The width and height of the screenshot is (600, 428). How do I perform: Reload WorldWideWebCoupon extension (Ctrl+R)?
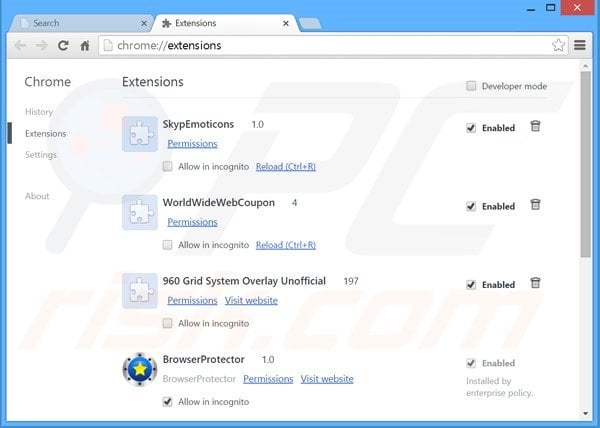[286, 245]
